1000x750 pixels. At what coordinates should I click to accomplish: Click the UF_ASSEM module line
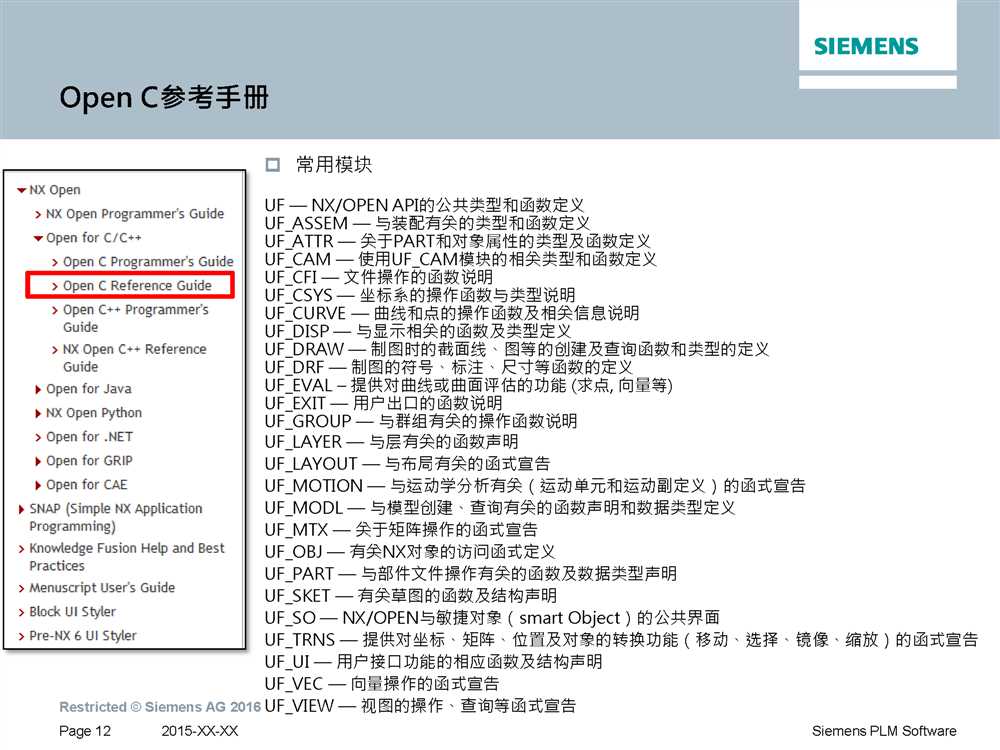[x=427, y=223]
